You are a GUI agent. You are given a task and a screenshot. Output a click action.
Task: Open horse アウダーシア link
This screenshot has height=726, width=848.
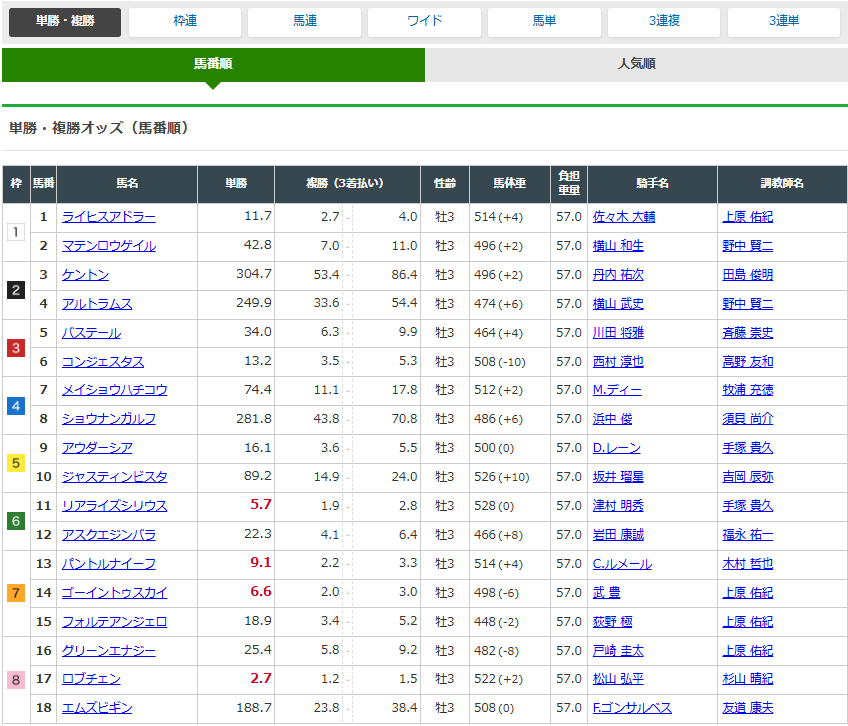pos(97,448)
